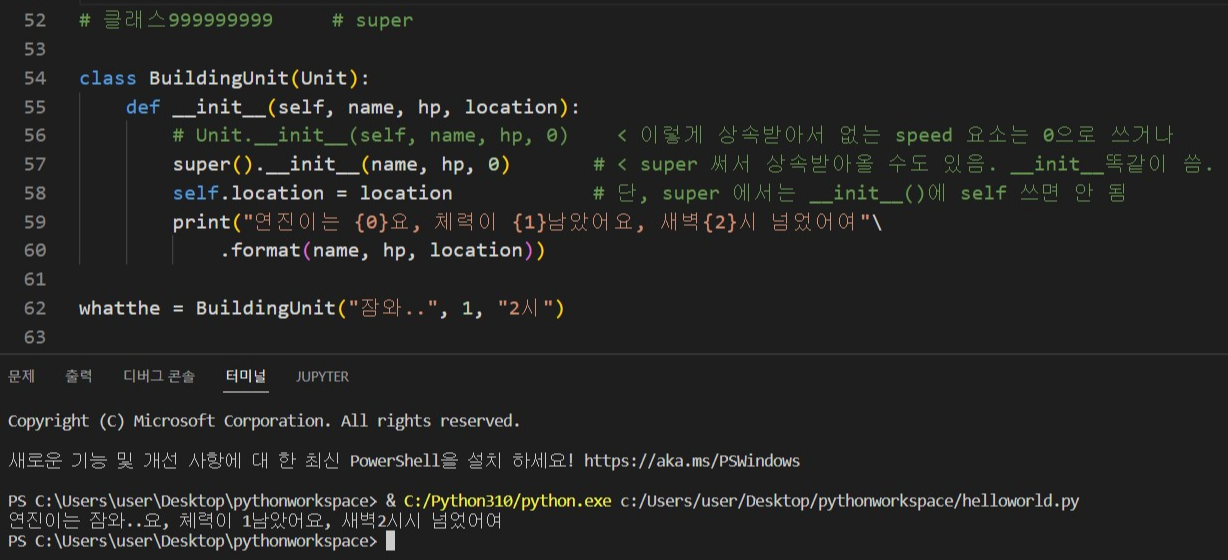This screenshot has width=1228, height=560.
Task: Click the C:/Python310/python.exe path in terminal
Action: 507,500
